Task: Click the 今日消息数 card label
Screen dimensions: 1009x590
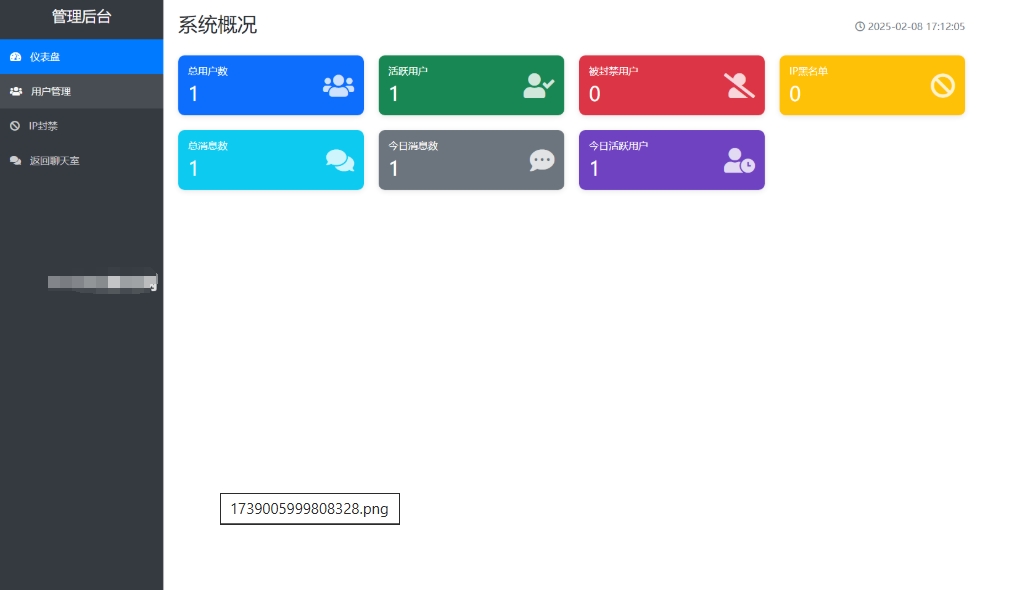Action: coord(413,145)
